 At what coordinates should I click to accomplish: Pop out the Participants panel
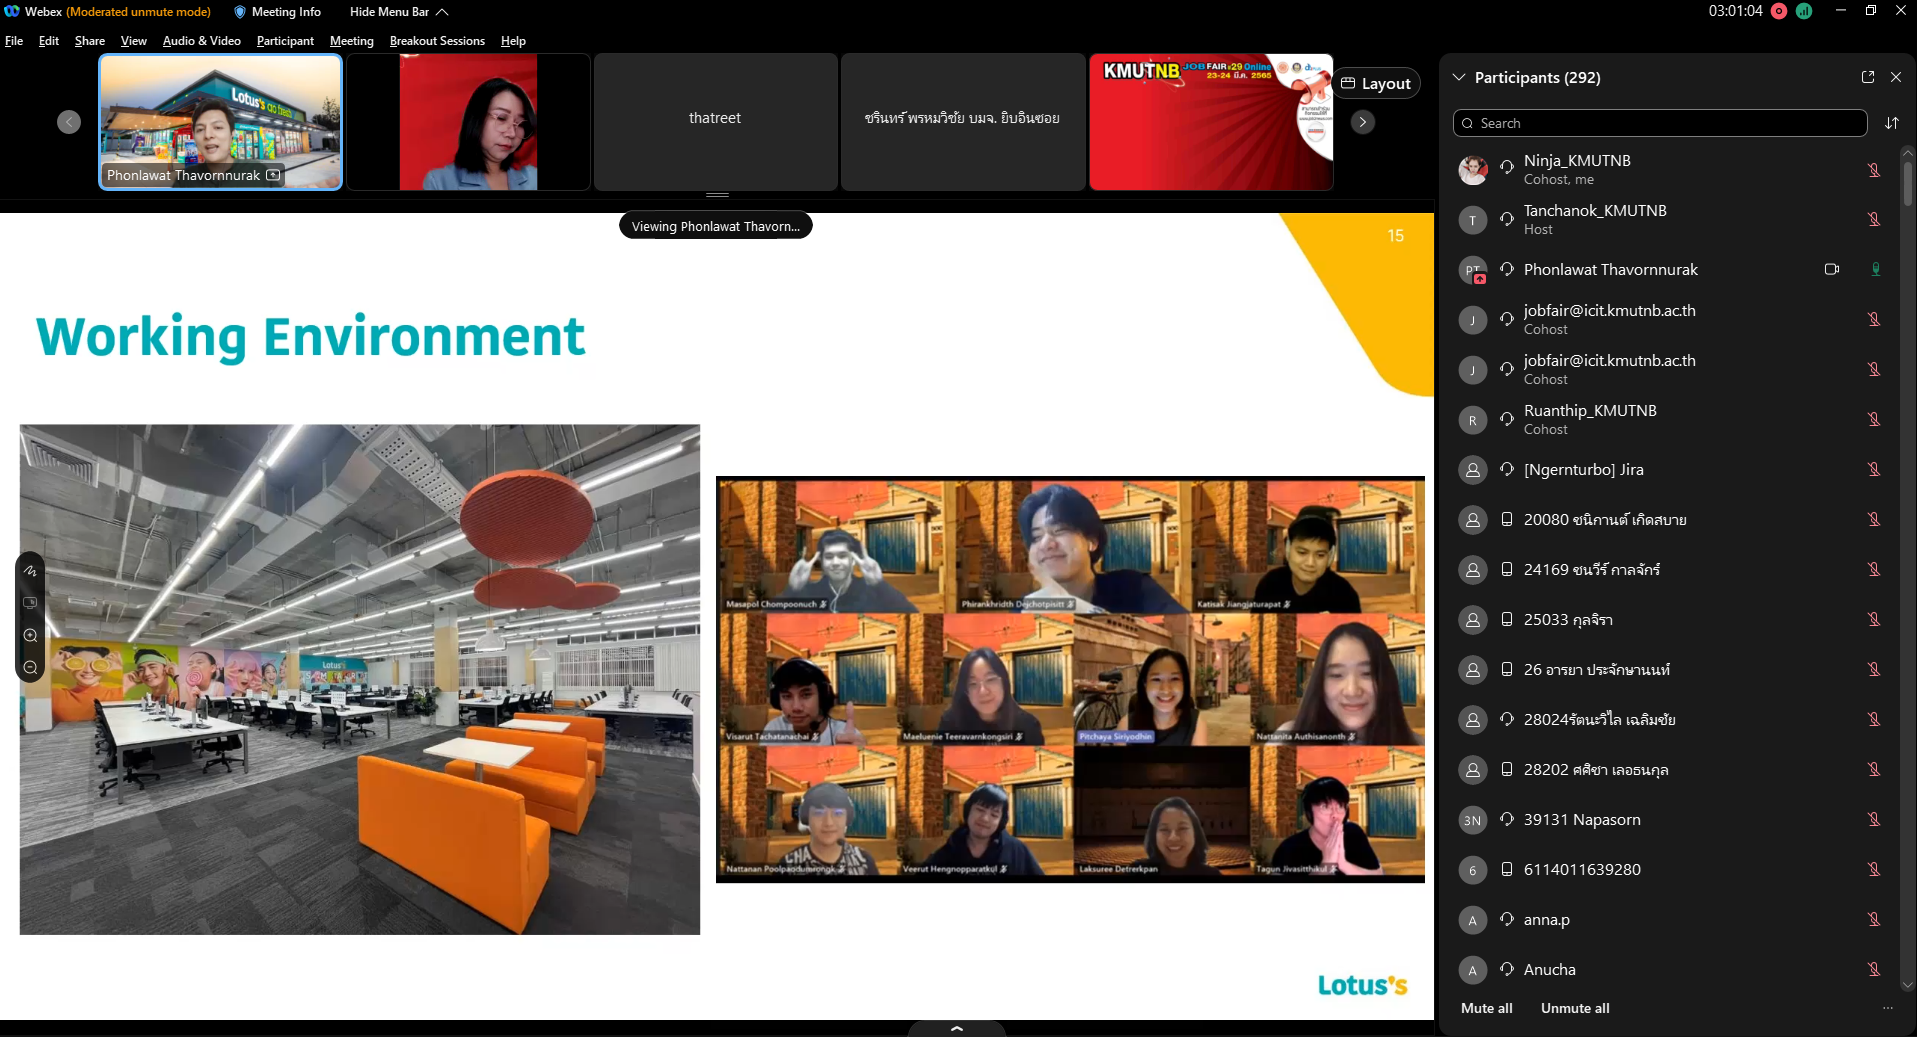click(1868, 77)
